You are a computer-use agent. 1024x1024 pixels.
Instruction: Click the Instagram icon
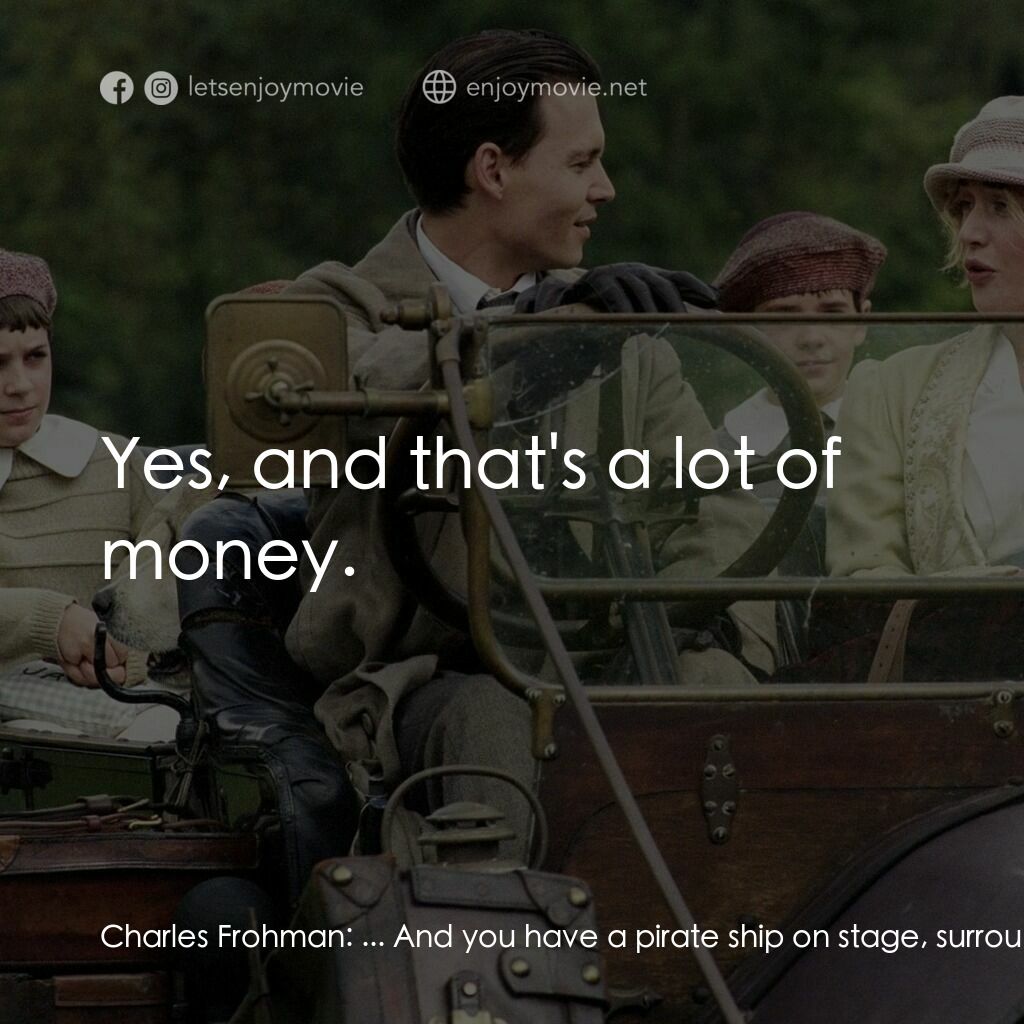[x=160, y=88]
